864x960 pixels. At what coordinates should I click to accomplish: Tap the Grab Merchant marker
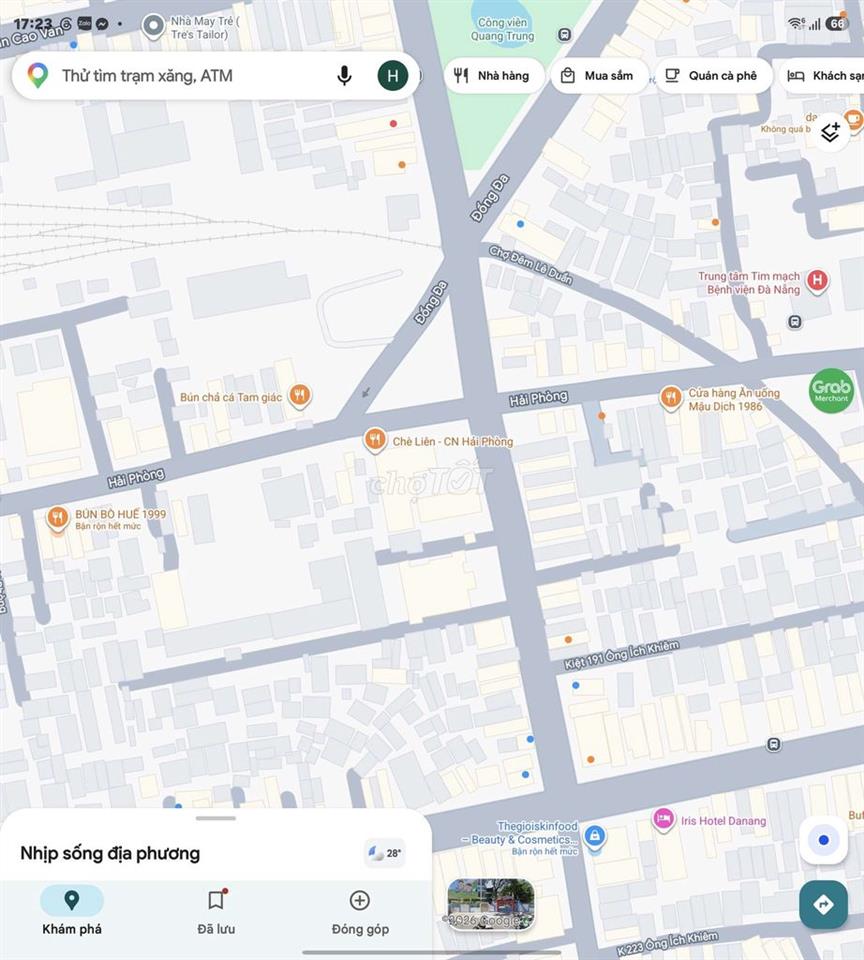coord(831,391)
